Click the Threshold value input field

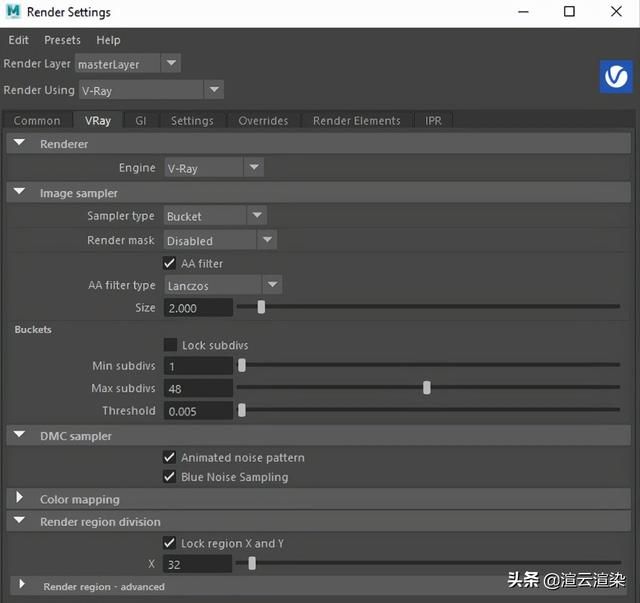198,411
